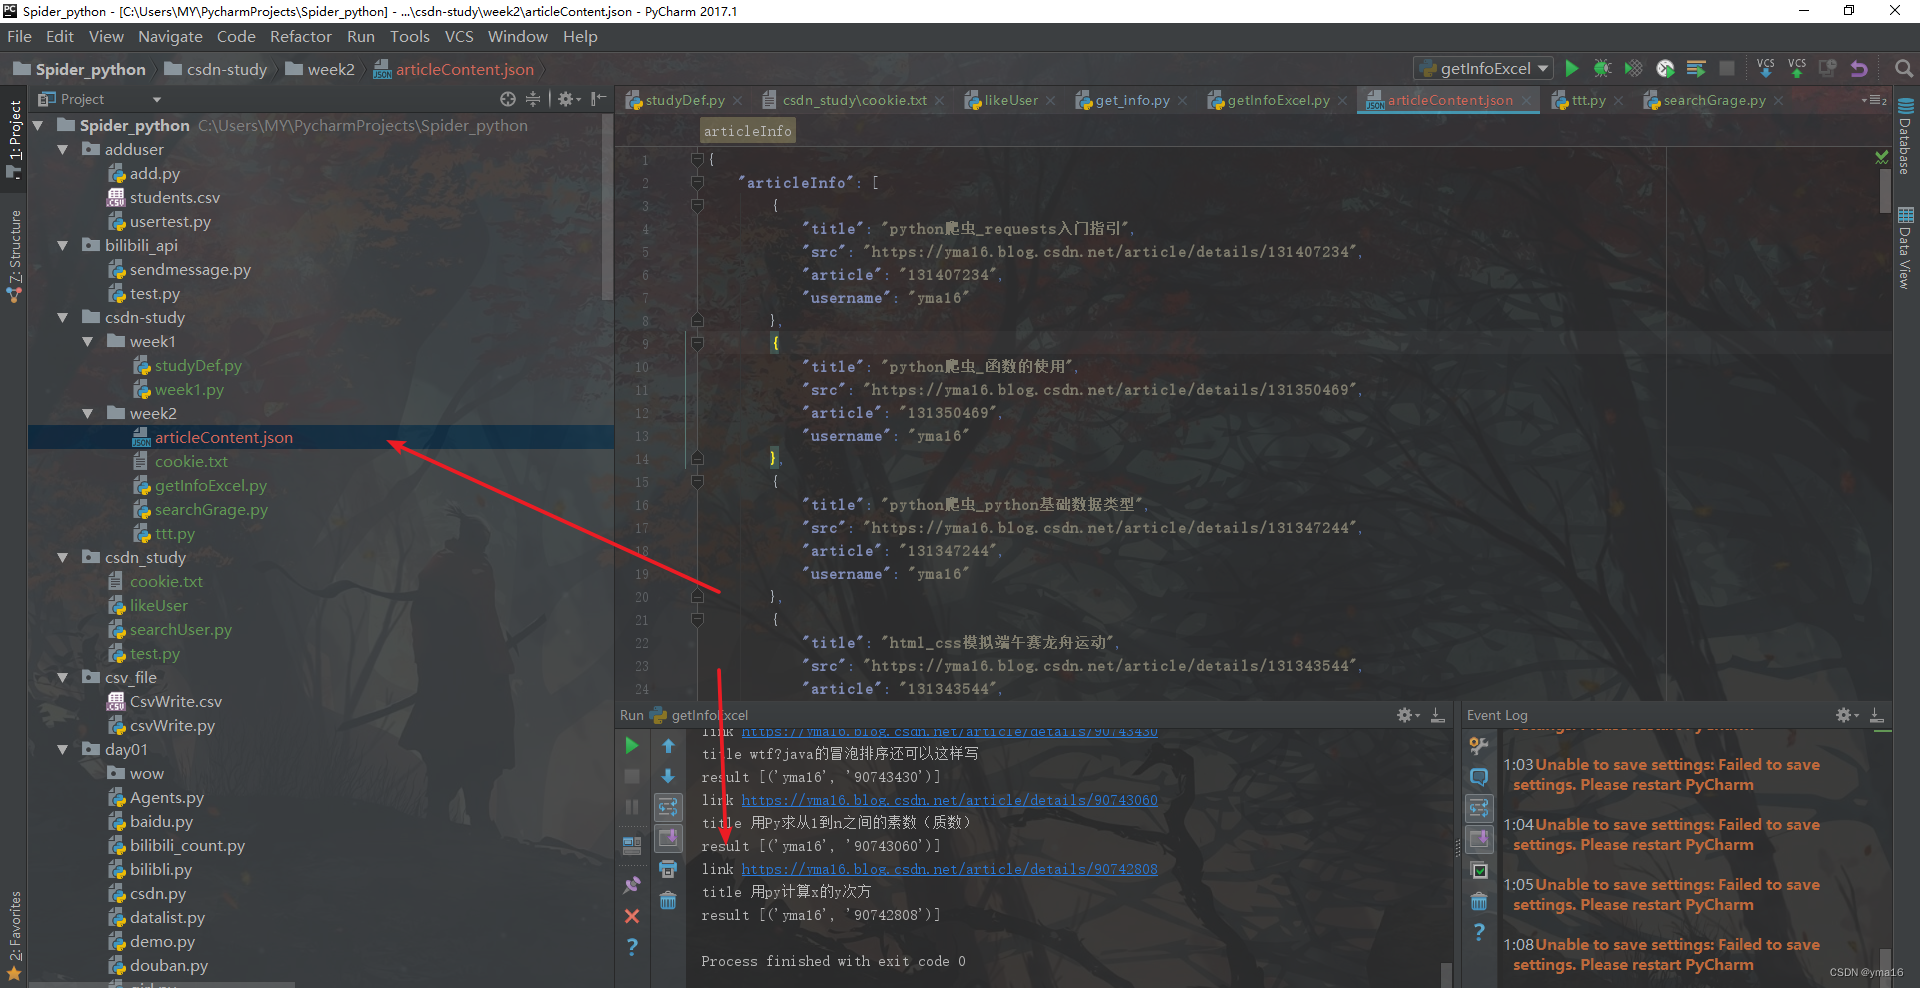The width and height of the screenshot is (1920, 988).
Task: Start debugging with the green bug icon
Action: click(1602, 68)
